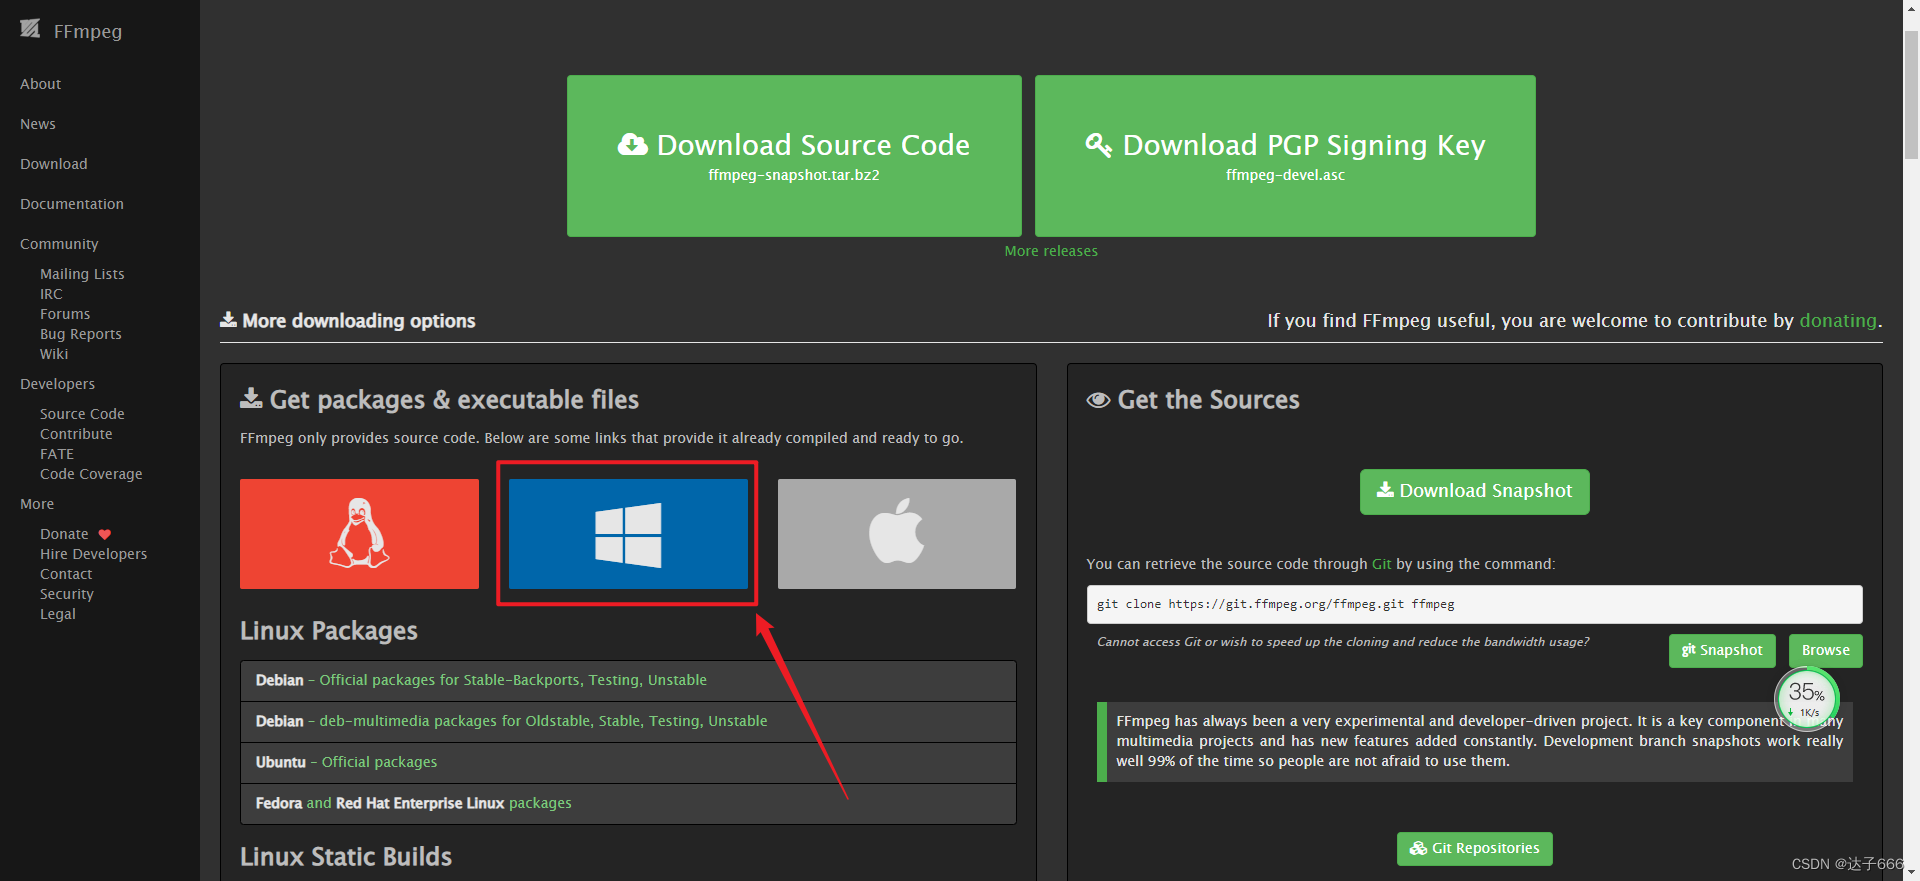Image resolution: width=1920 pixels, height=881 pixels.
Task: Click the Browse button
Action: [1826, 651]
